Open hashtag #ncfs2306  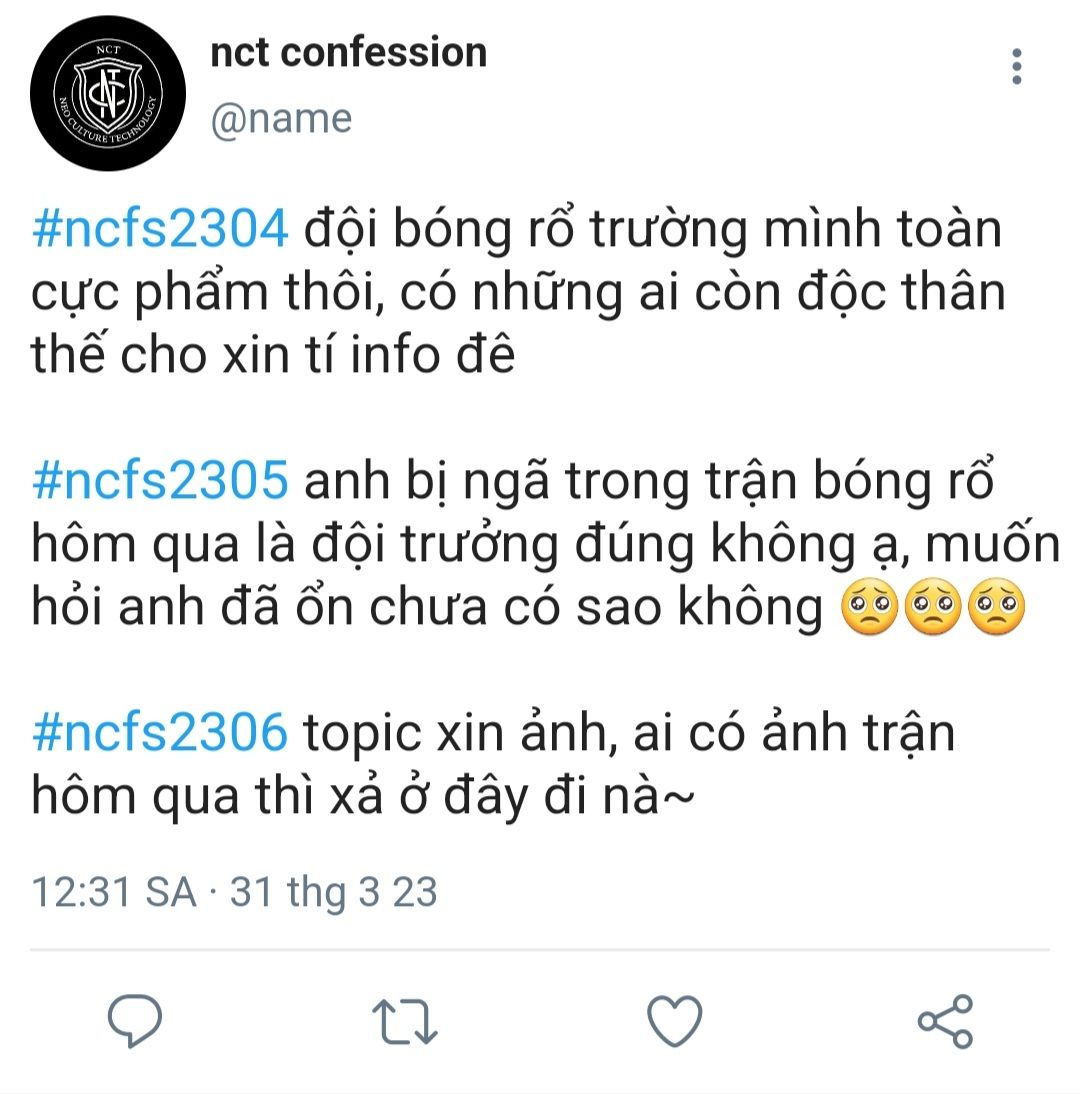(160, 732)
